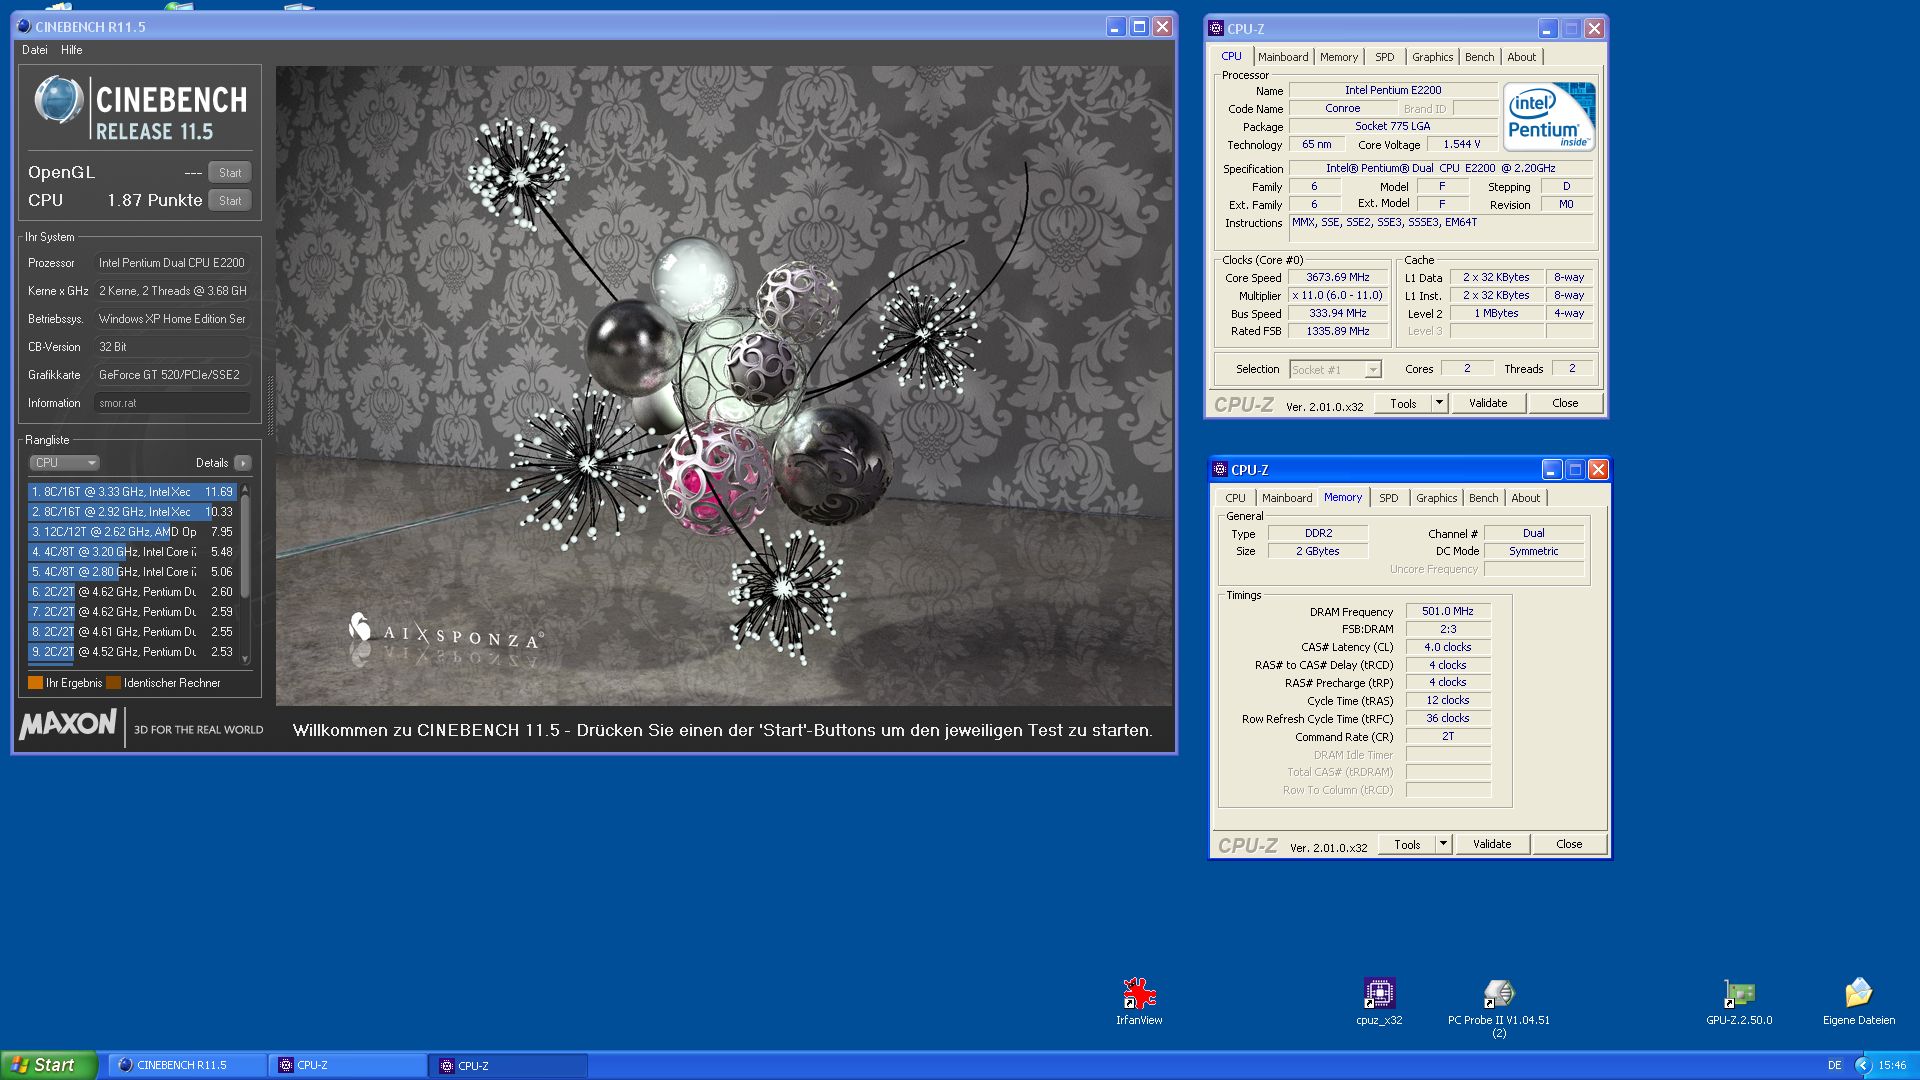Click the system tray arrow icon
The image size is (1920, 1080).
tap(1862, 1065)
